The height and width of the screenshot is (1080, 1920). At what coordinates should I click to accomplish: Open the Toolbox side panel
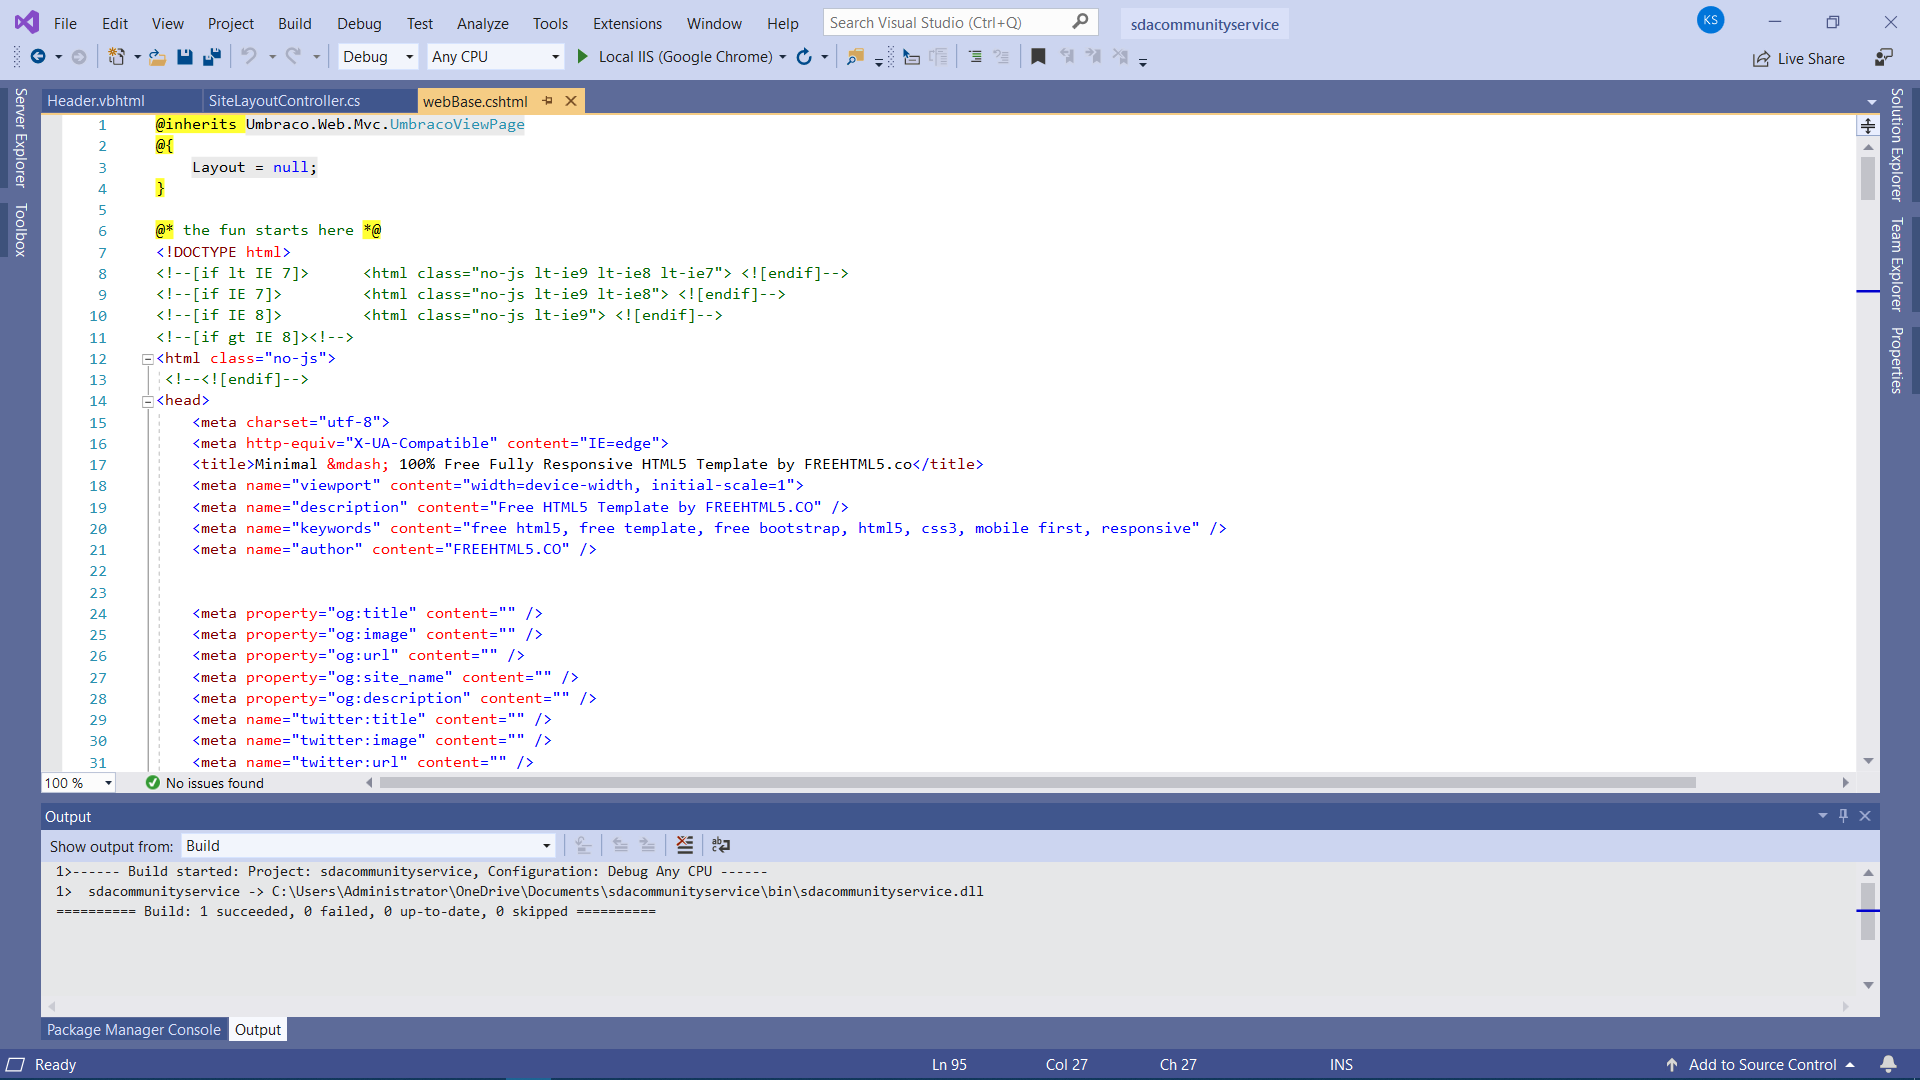(x=20, y=231)
